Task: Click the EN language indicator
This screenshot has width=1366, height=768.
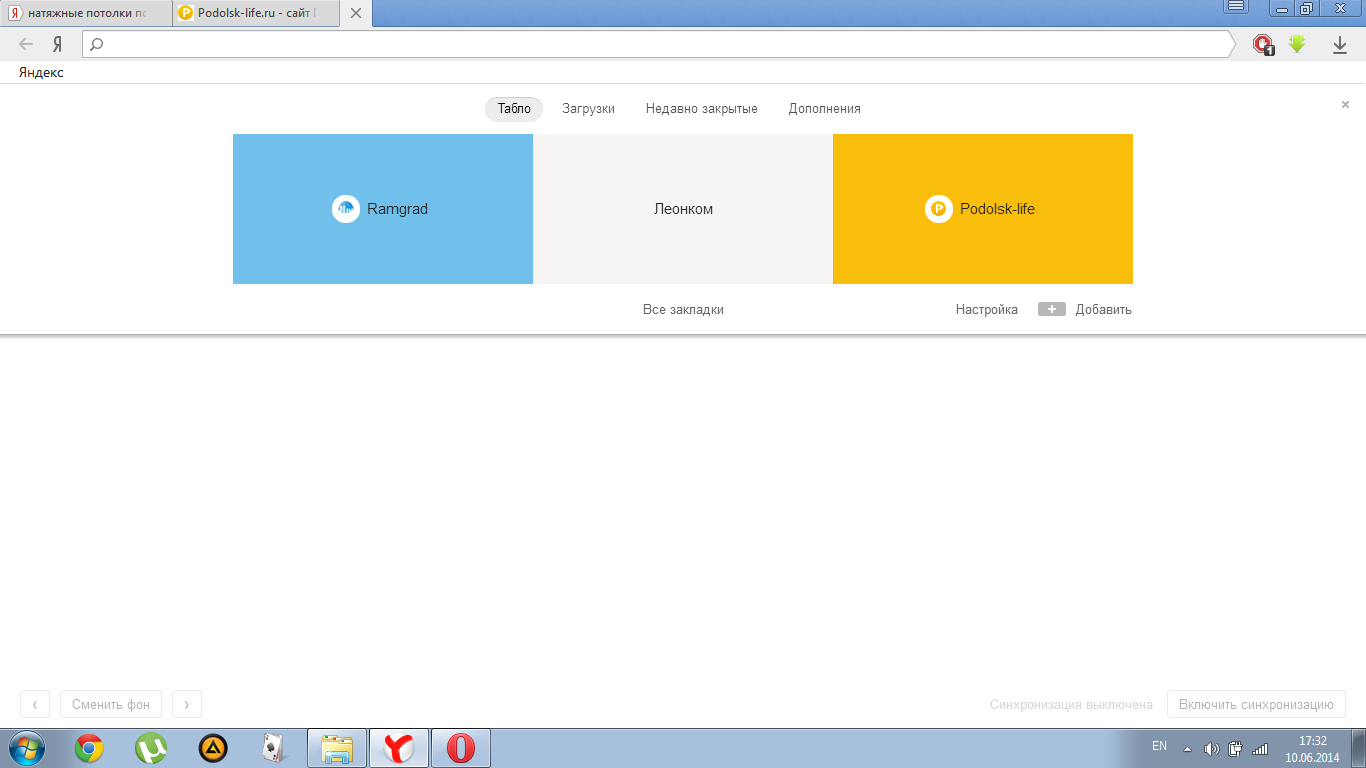Action: click(x=1160, y=746)
